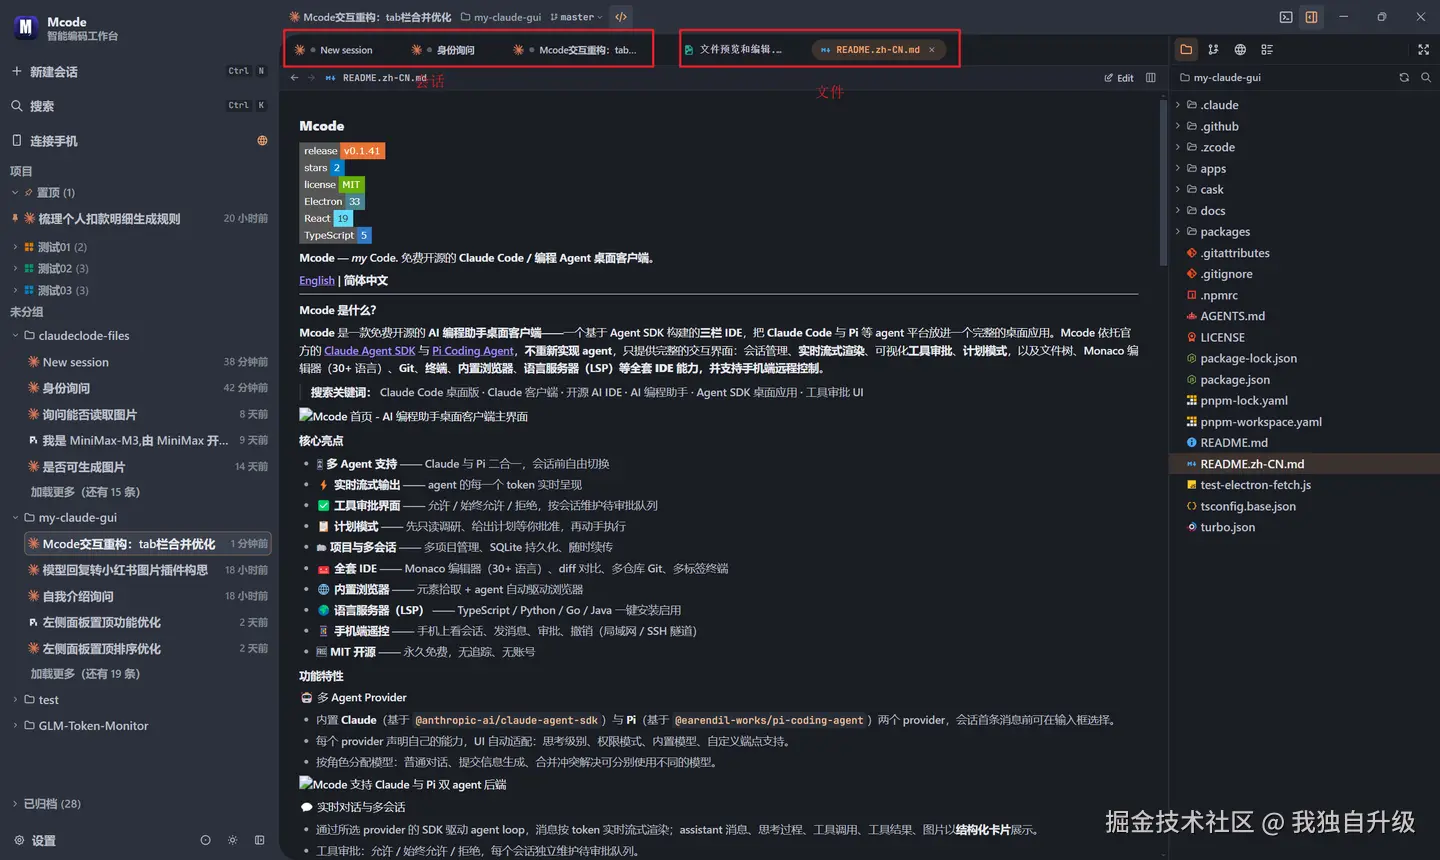
Task: Open the English README link
Action: point(317,280)
